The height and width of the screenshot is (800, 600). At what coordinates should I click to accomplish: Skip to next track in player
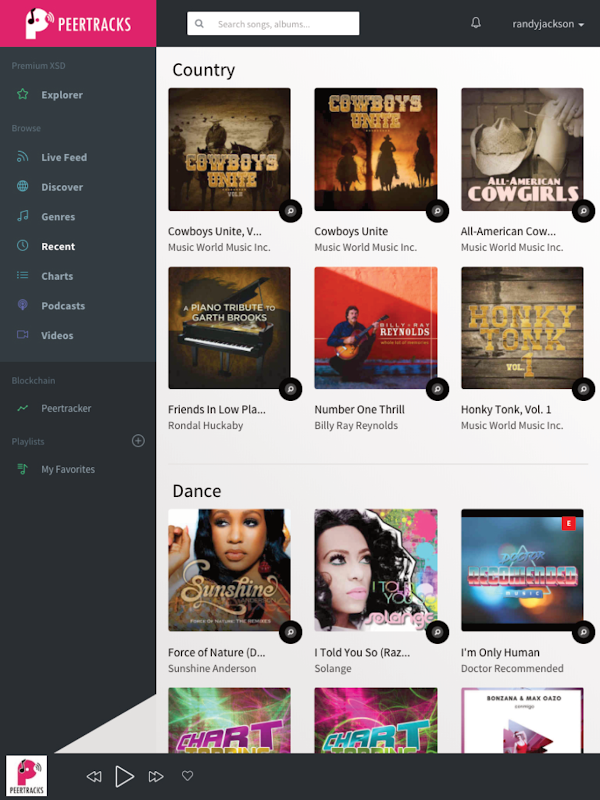(x=156, y=777)
